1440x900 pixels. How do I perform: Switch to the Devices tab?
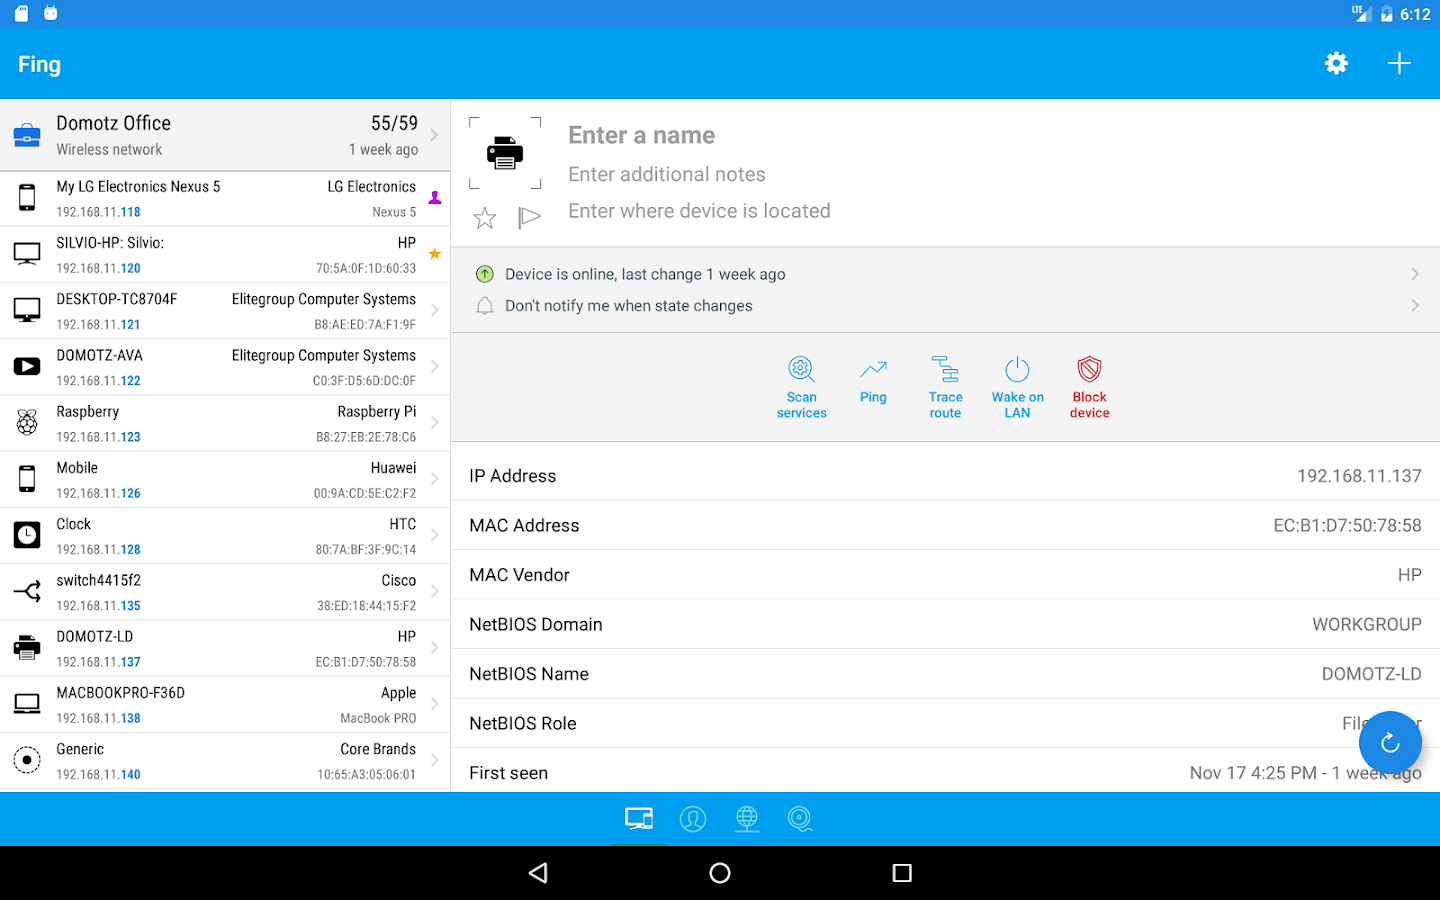click(x=639, y=818)
